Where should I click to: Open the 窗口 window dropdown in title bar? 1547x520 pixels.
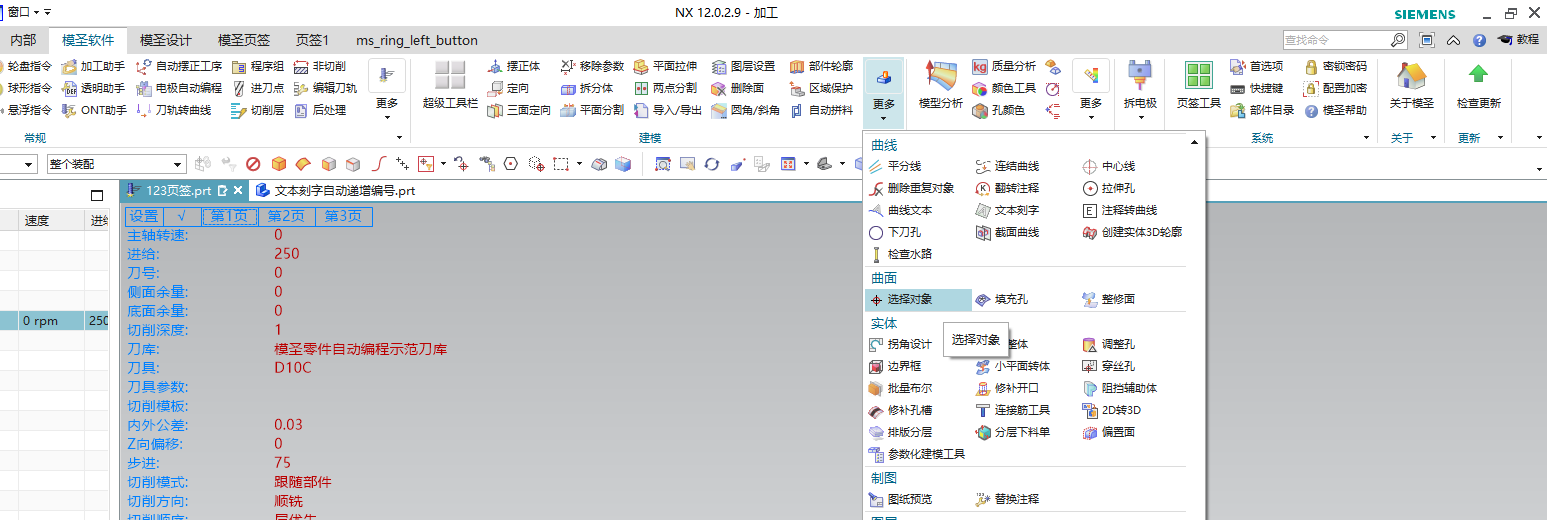coord(23,11)
